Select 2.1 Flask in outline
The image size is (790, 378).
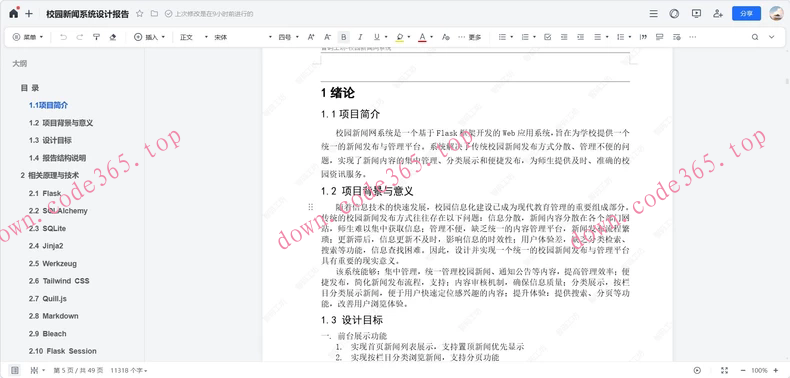tap(45, 193)
